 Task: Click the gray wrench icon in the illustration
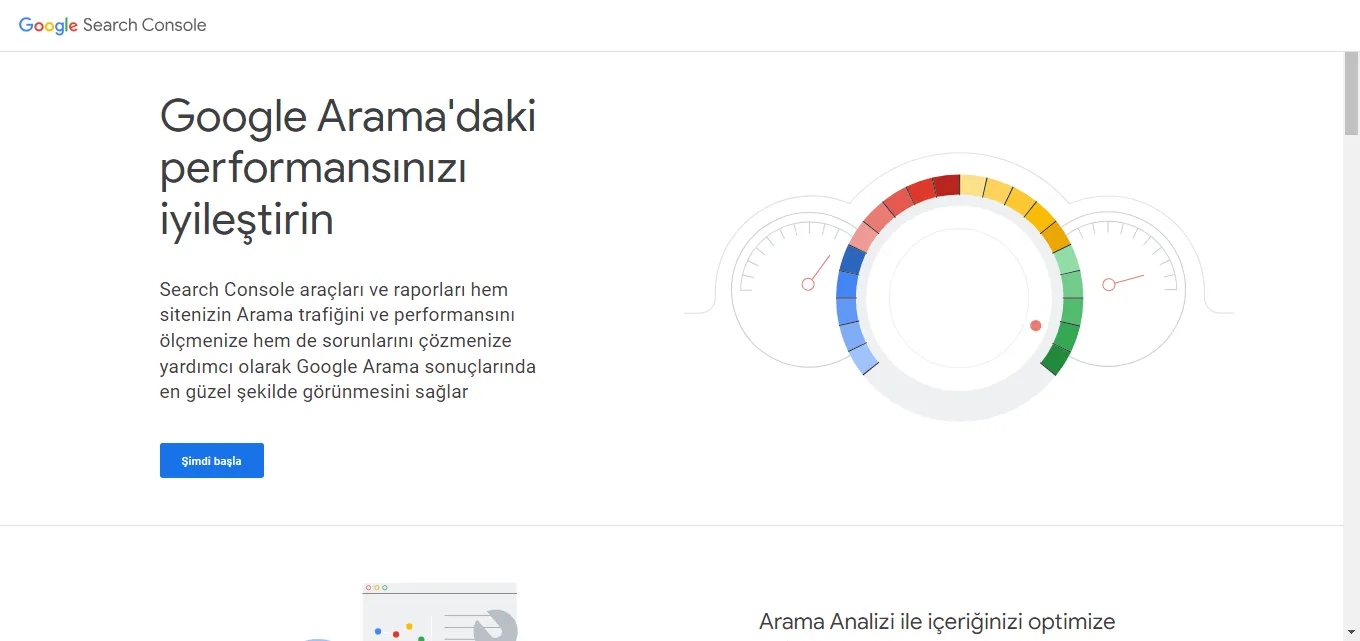[x=495, y=627]
